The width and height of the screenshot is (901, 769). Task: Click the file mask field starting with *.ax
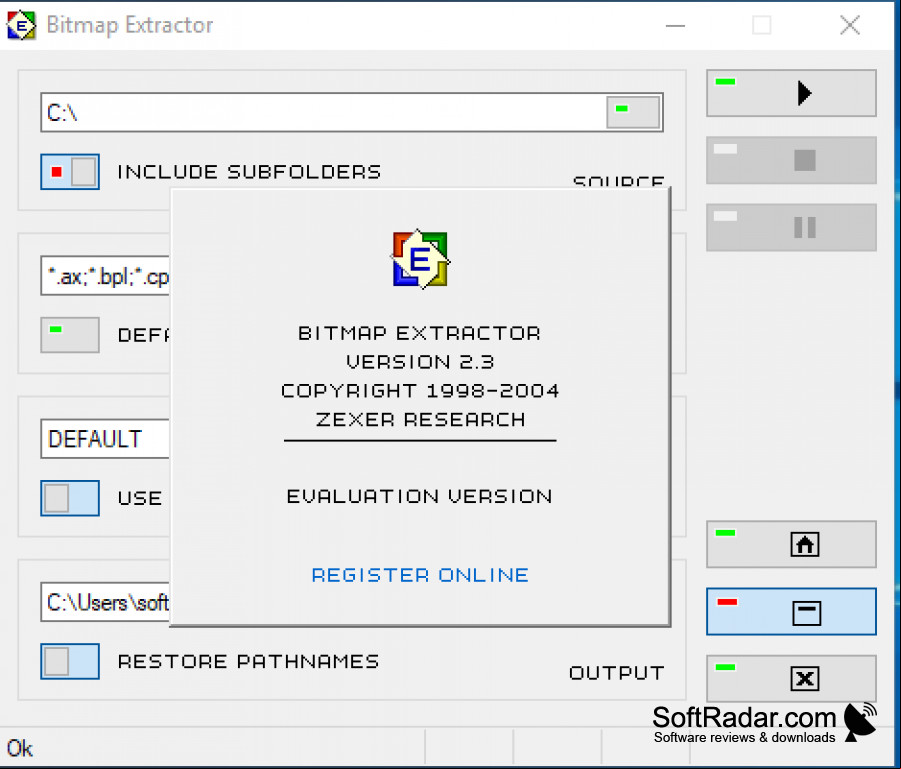tap(106, 276)
